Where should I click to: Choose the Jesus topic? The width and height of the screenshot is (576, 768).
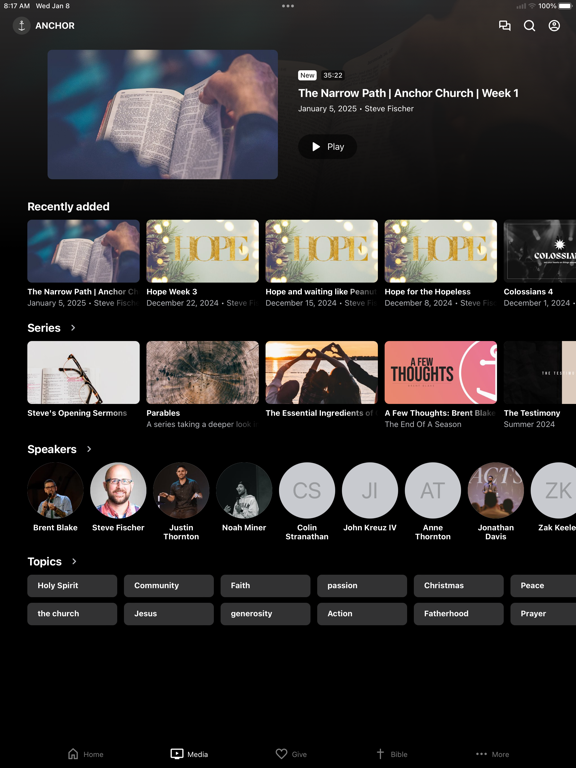coord(168,614)
